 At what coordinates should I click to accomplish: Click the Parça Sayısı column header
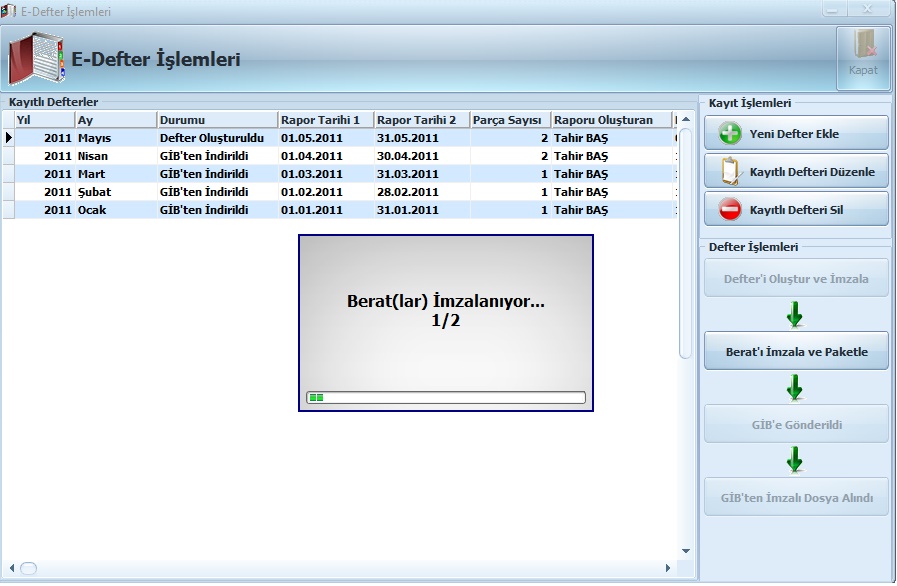(x=510, y=120)
